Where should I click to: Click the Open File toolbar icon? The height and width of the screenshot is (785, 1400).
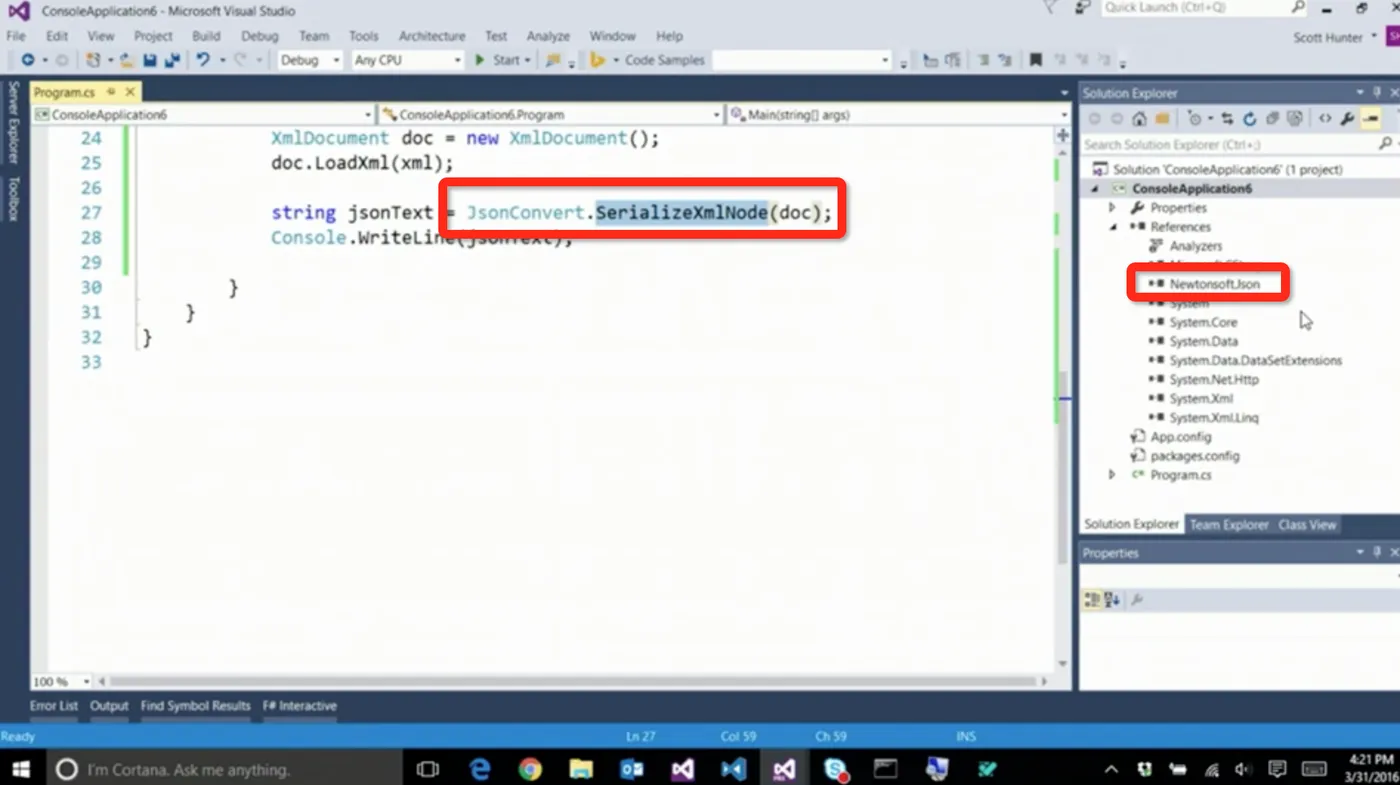point(128,60)
